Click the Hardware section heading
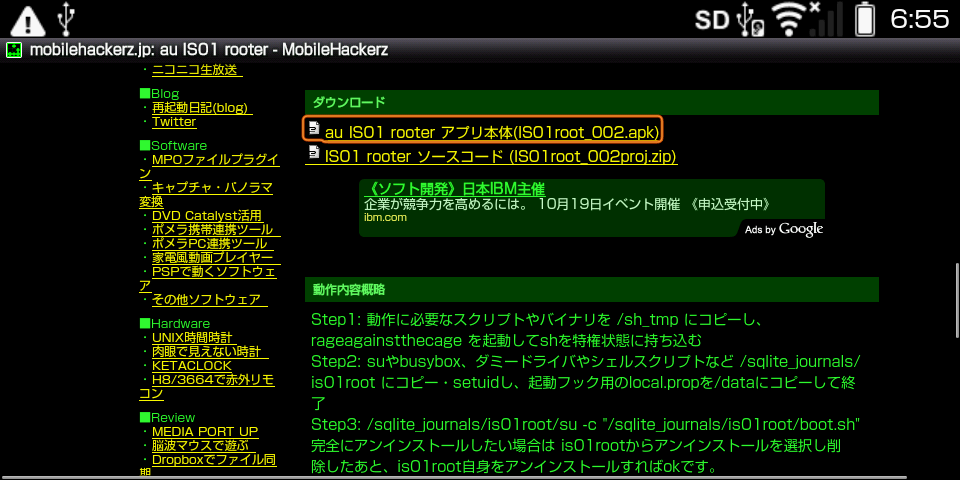Screen dimensions: 960x480 [174, 323]
